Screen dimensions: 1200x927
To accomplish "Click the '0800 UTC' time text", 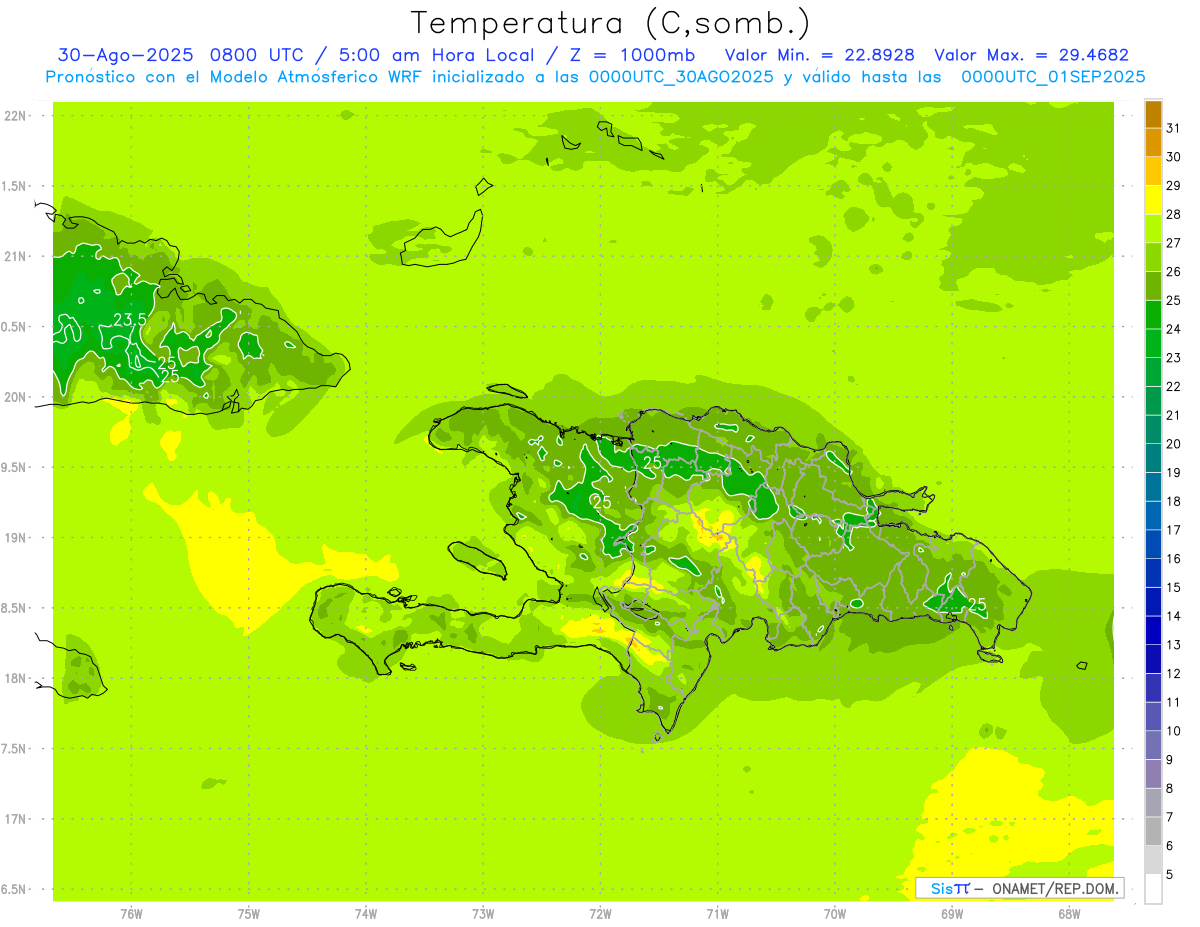I will point(259,55).
